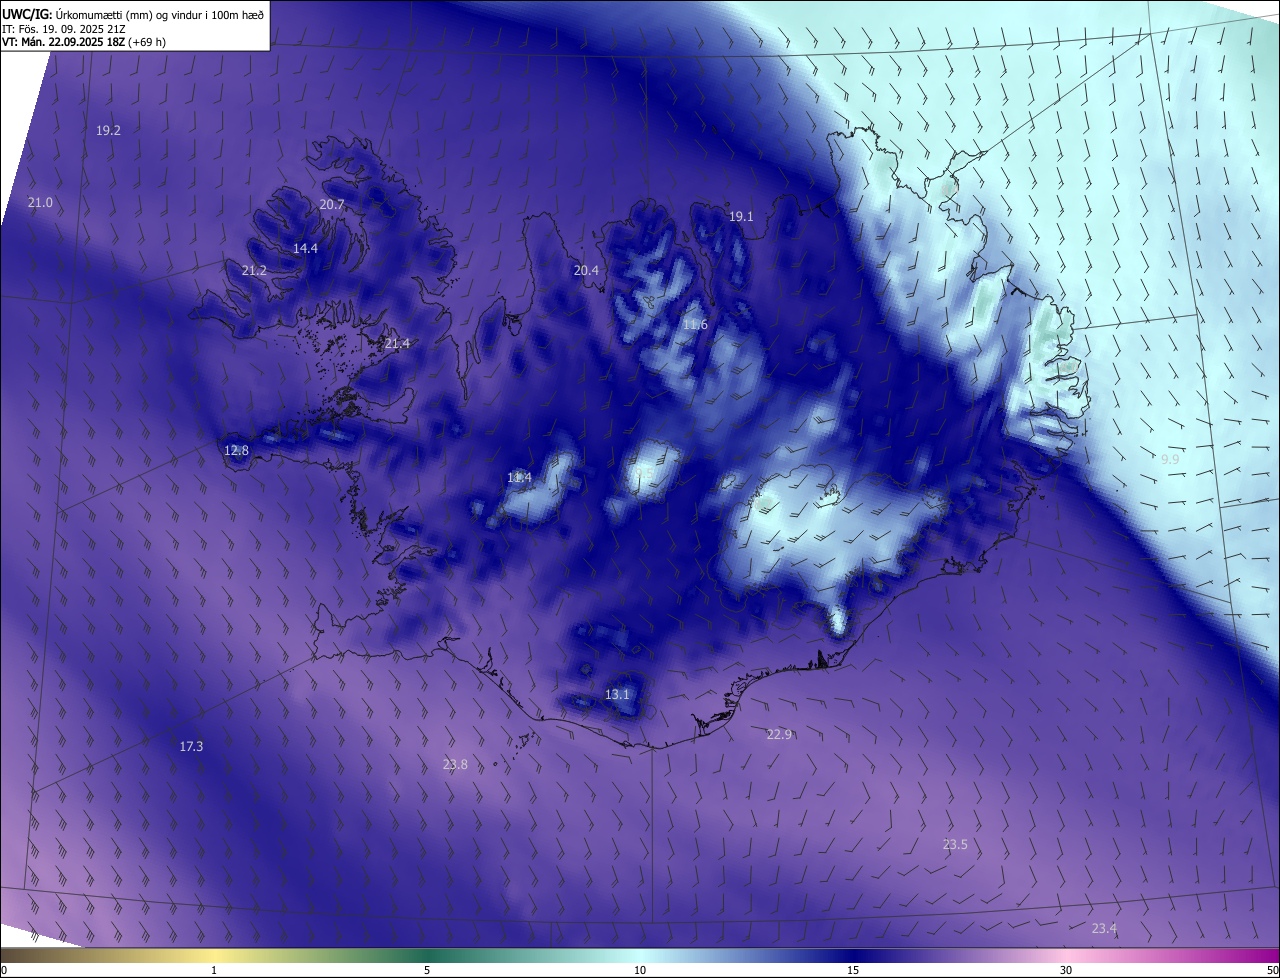Viewport: 1280px width, 978px height.
Task: Click the IT: Fös. 19. 09. 2025 21Z line
Action: click(x=64, y=29)
